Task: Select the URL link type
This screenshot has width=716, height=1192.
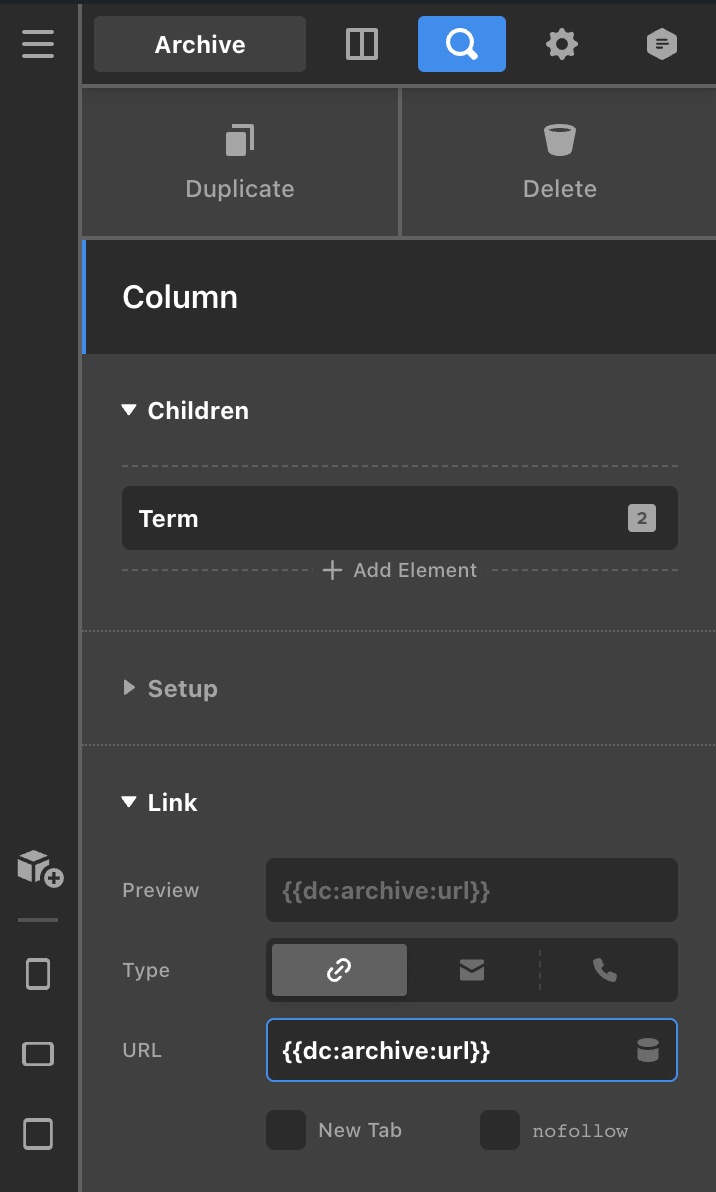Action: (339, 970)
